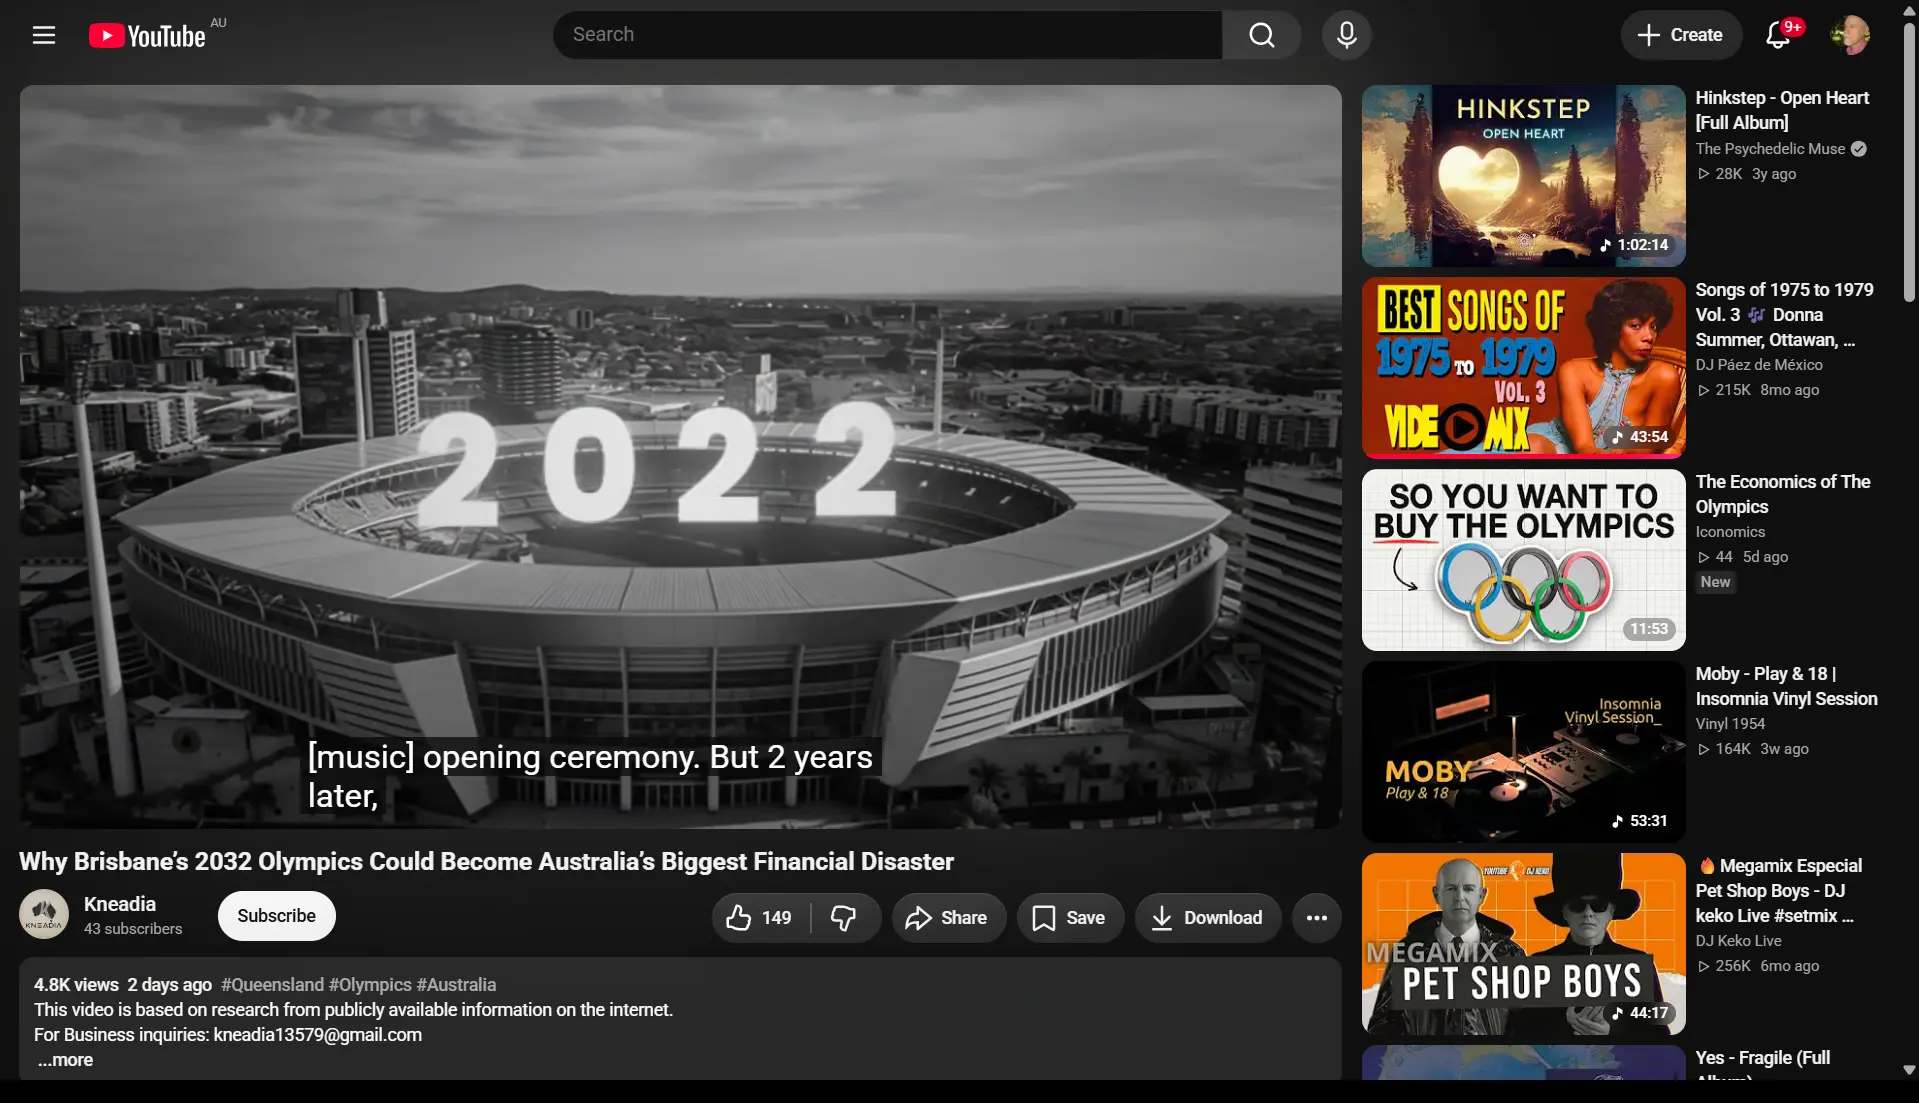This screenshot has height=1103, width=1919.
Task: Click the page scrollbar thumb
Action: pyautogui.click(x=1909, y=162)
